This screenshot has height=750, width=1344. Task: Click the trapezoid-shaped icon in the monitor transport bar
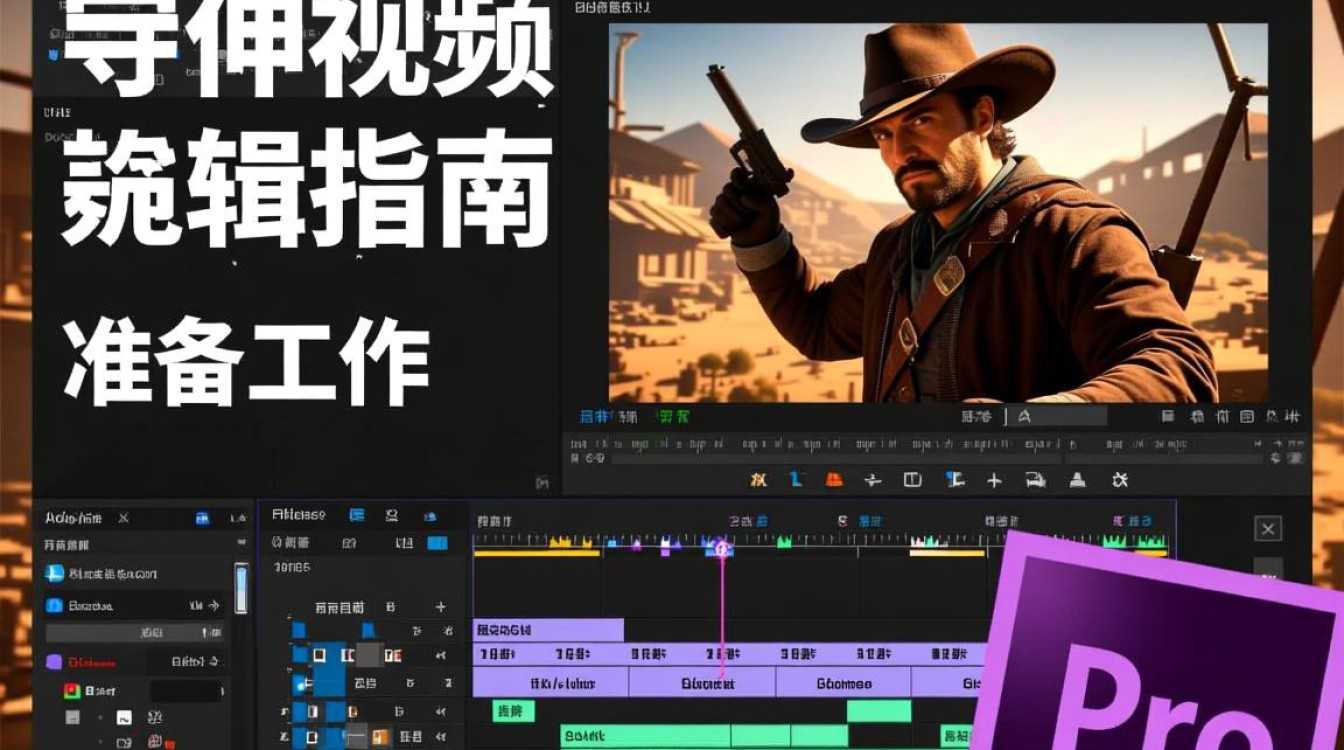tap(1077, 480)
